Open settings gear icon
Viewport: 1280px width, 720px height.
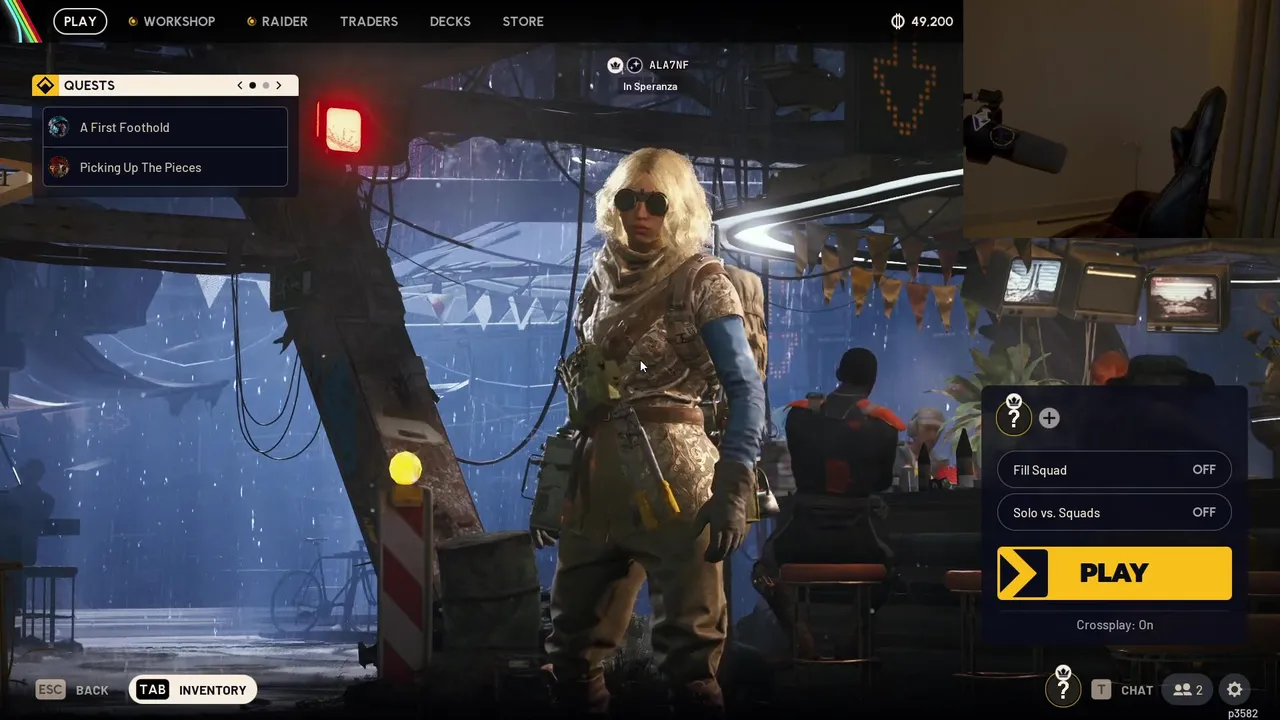click(x=1235, y=690)
